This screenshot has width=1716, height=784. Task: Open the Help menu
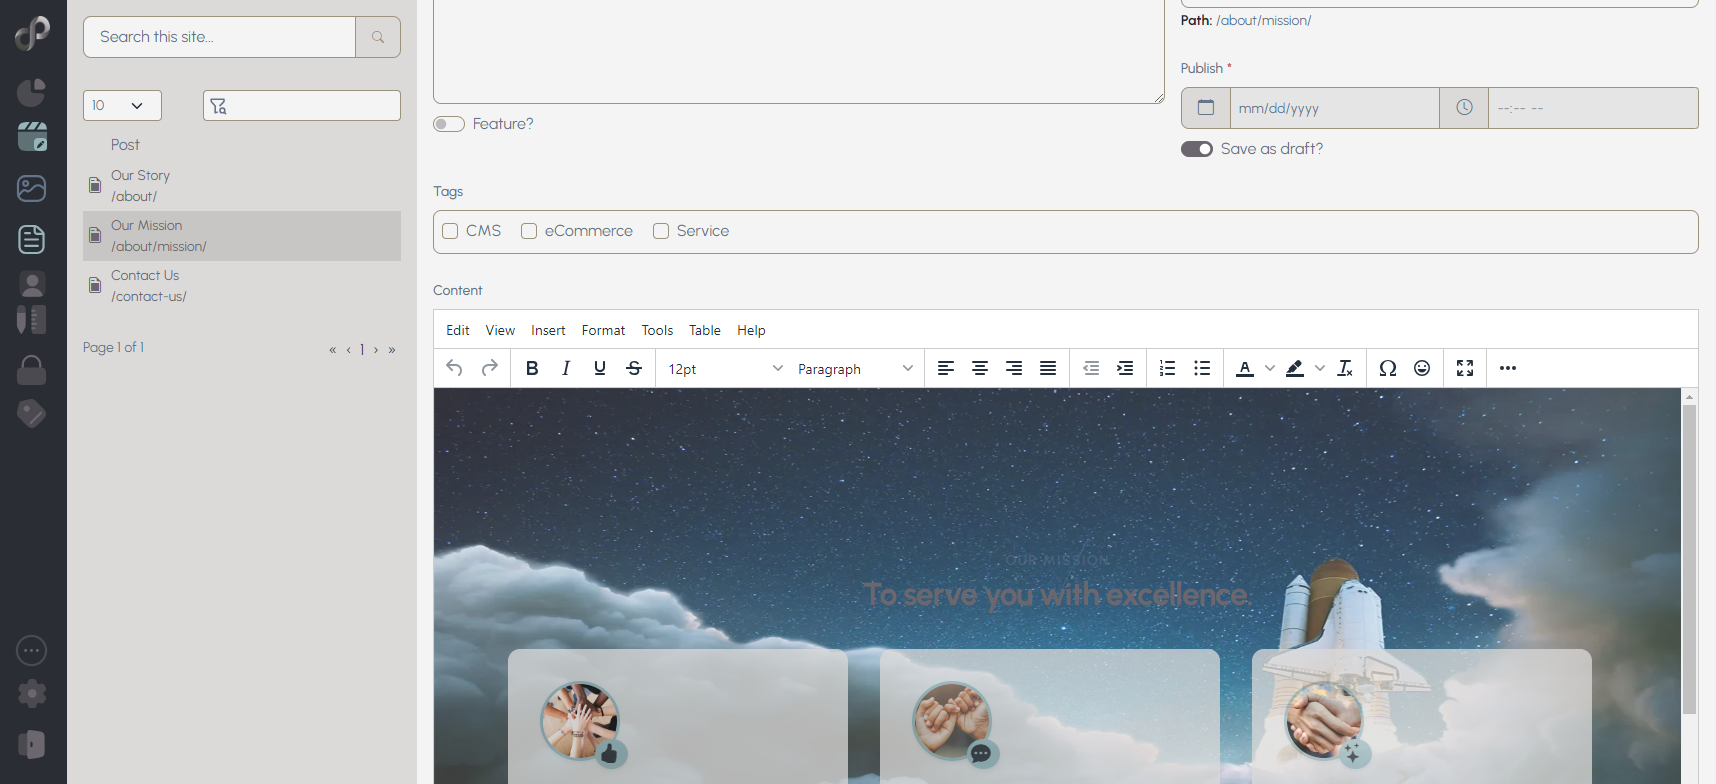click(x=751, y=330)
